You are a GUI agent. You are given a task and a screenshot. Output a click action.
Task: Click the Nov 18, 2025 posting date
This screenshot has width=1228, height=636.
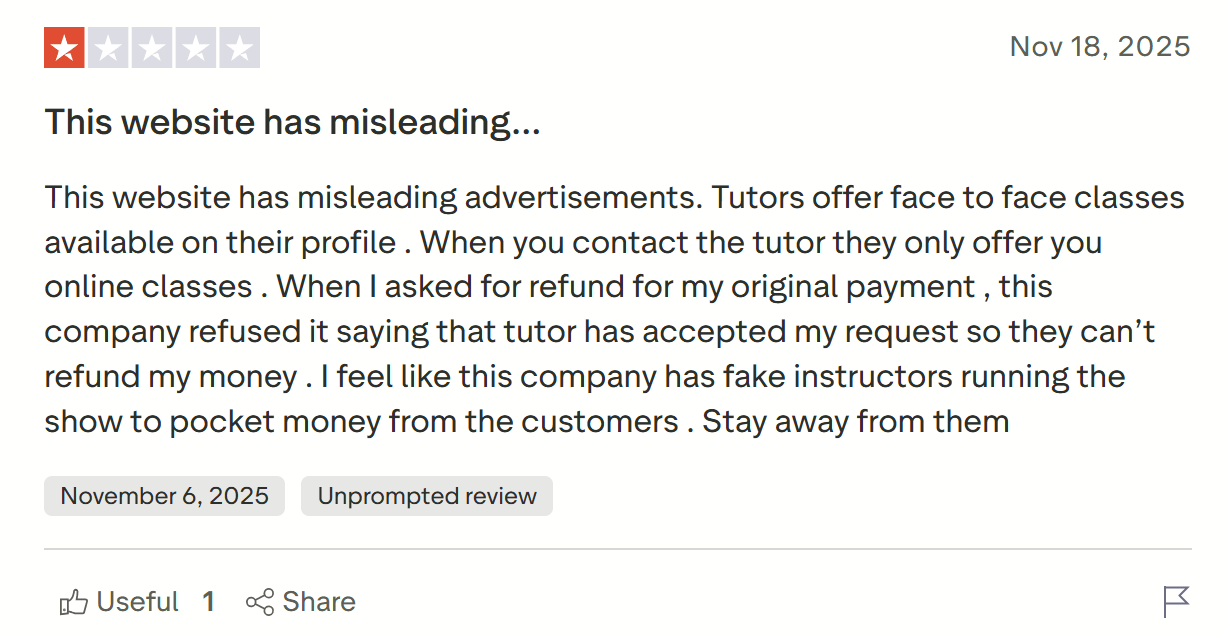1100,46
